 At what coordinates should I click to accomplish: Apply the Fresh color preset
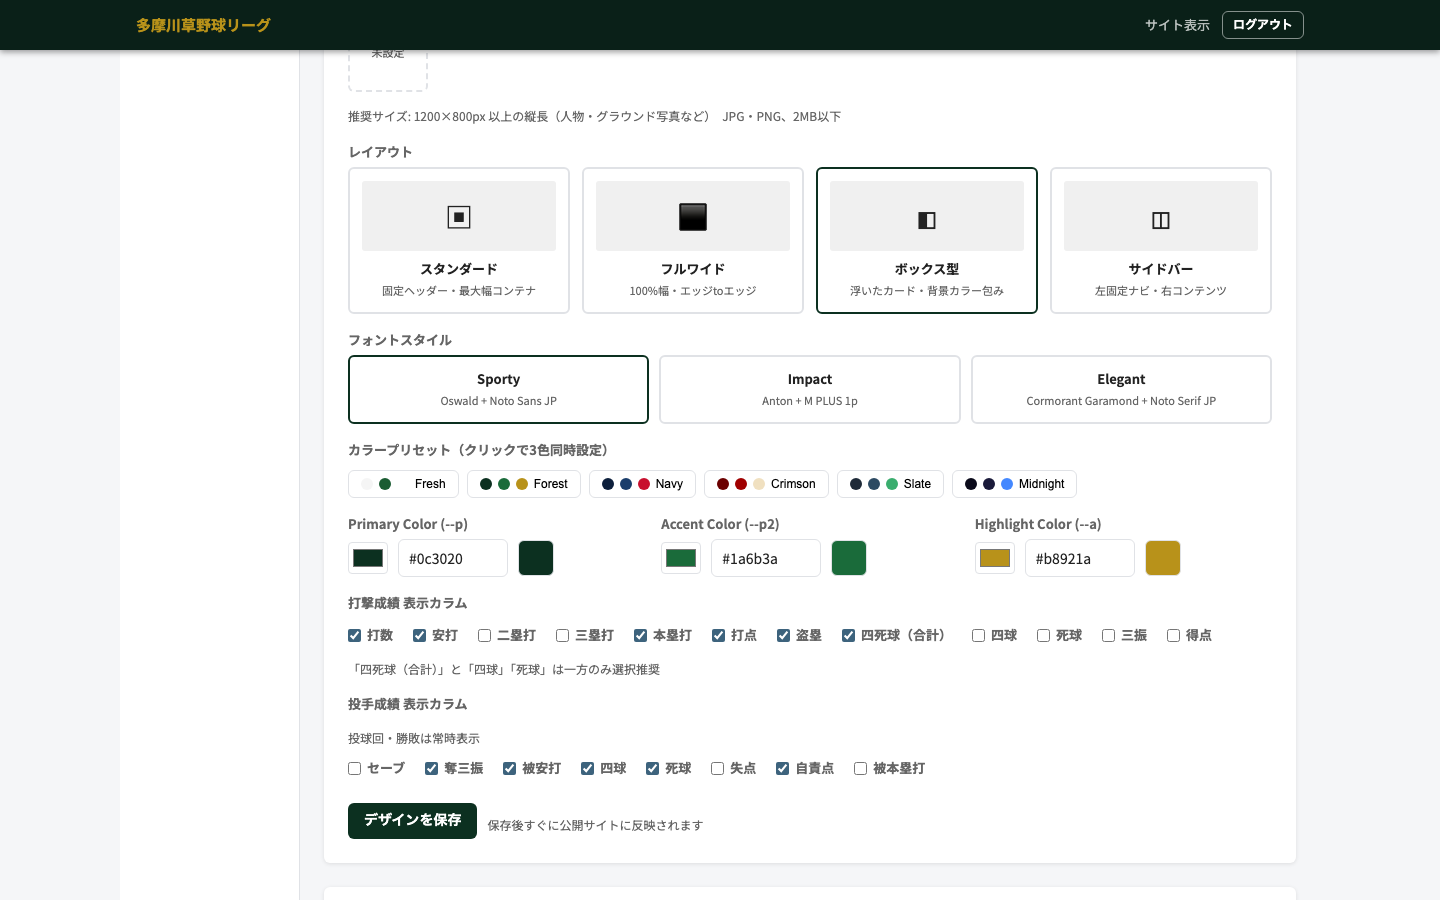pyautogui.click(x=403, y=484)
